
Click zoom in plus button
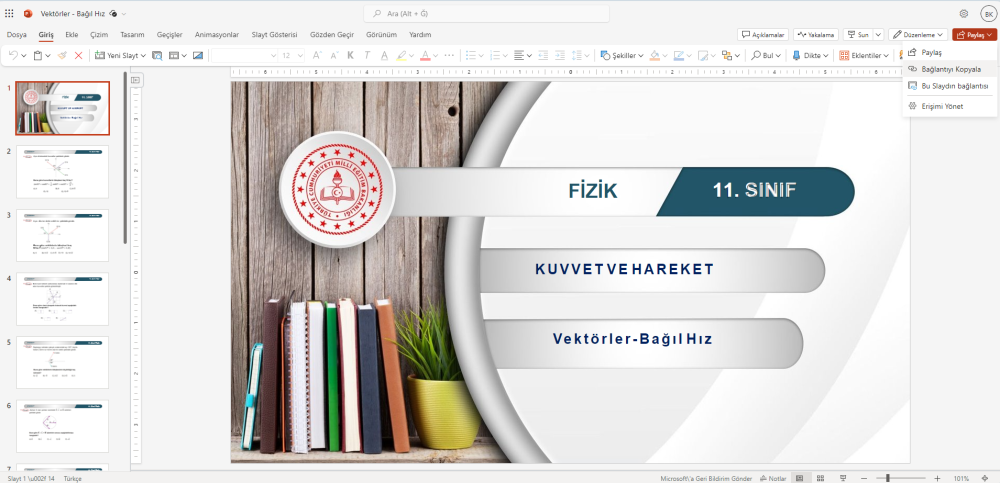pyautogui.click(x=937, y=478)
